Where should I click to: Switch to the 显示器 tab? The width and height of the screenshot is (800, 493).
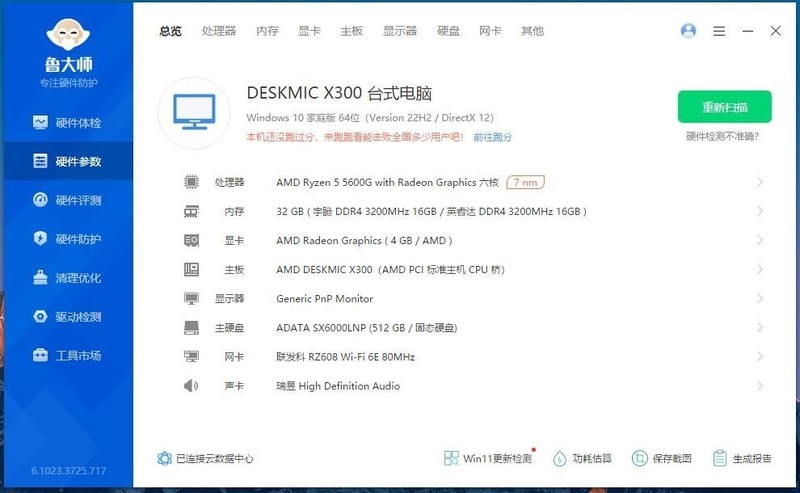400,31
